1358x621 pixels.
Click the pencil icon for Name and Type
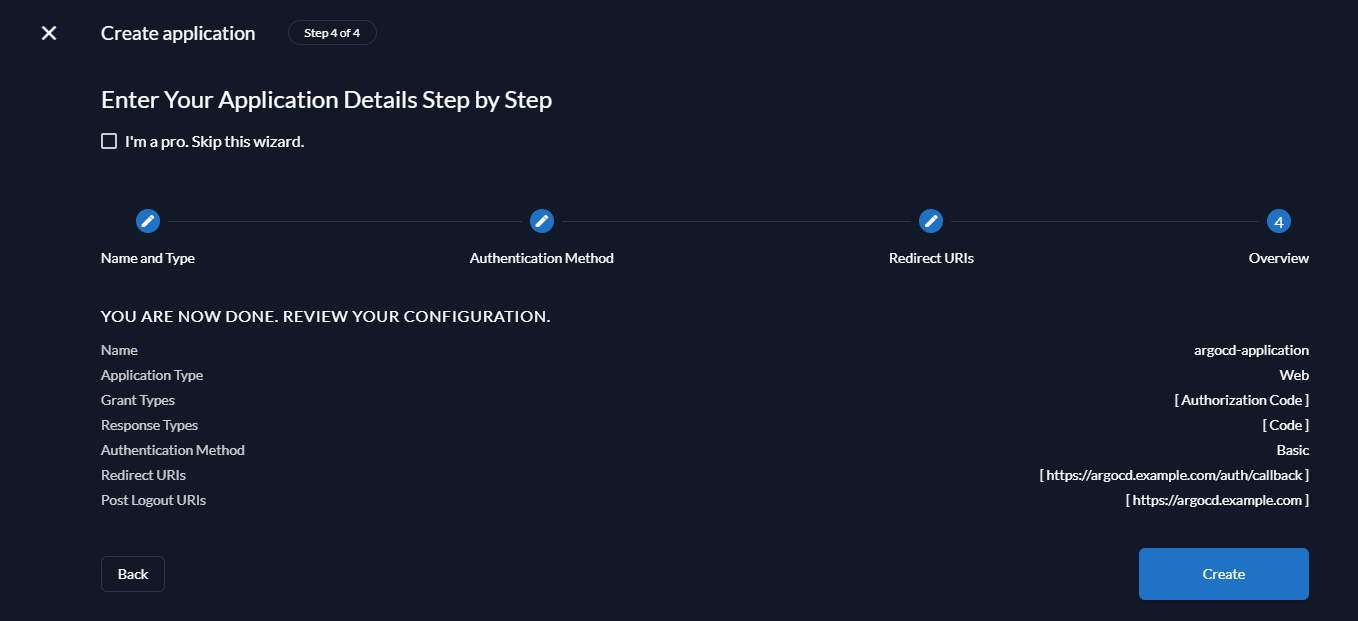coord(148,221)
